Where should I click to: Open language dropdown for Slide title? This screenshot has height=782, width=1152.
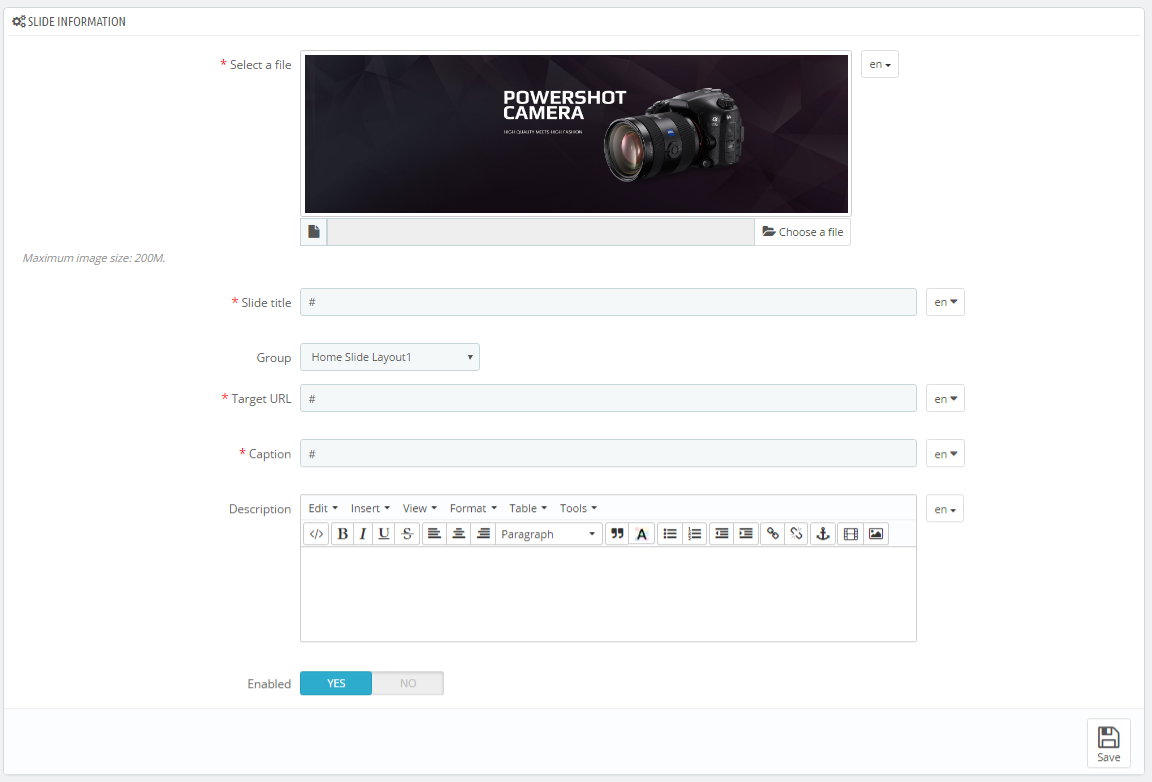click(945, 302)
